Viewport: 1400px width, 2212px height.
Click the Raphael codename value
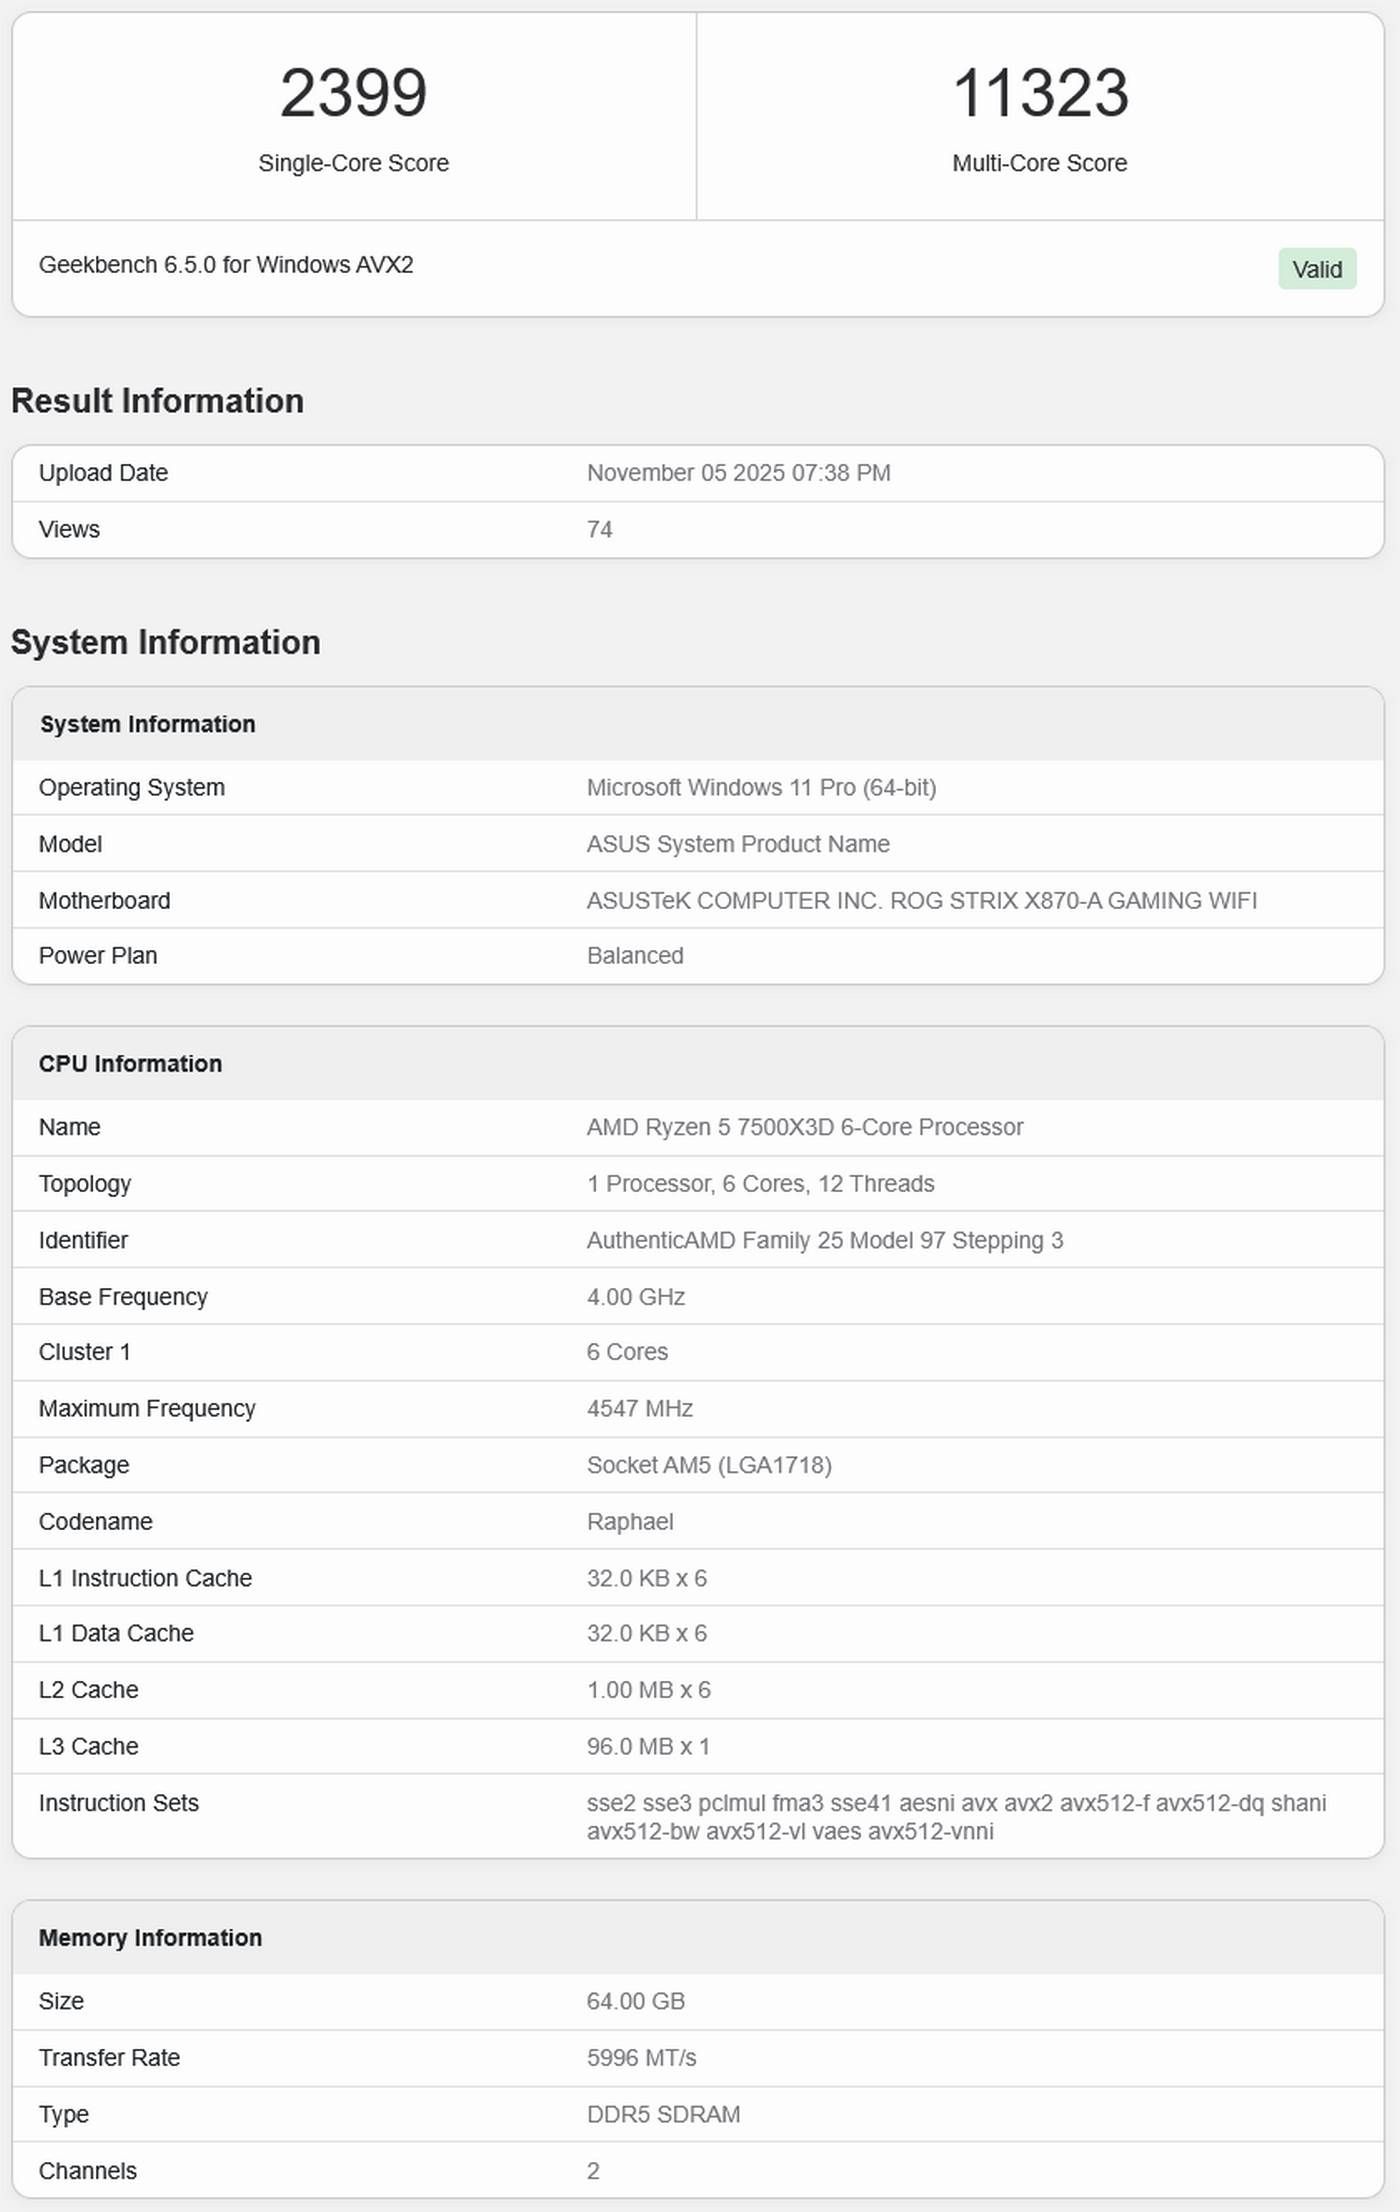[630, 1521]
